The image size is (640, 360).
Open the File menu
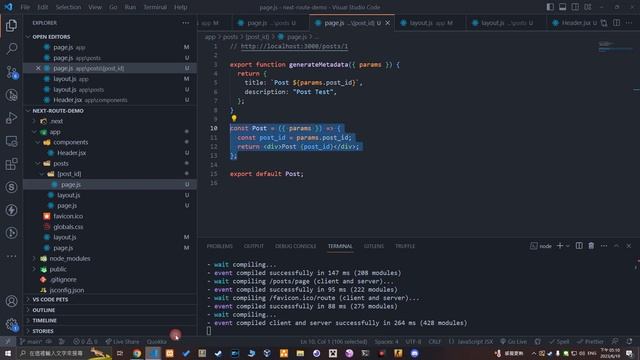(x=25, y=7)
